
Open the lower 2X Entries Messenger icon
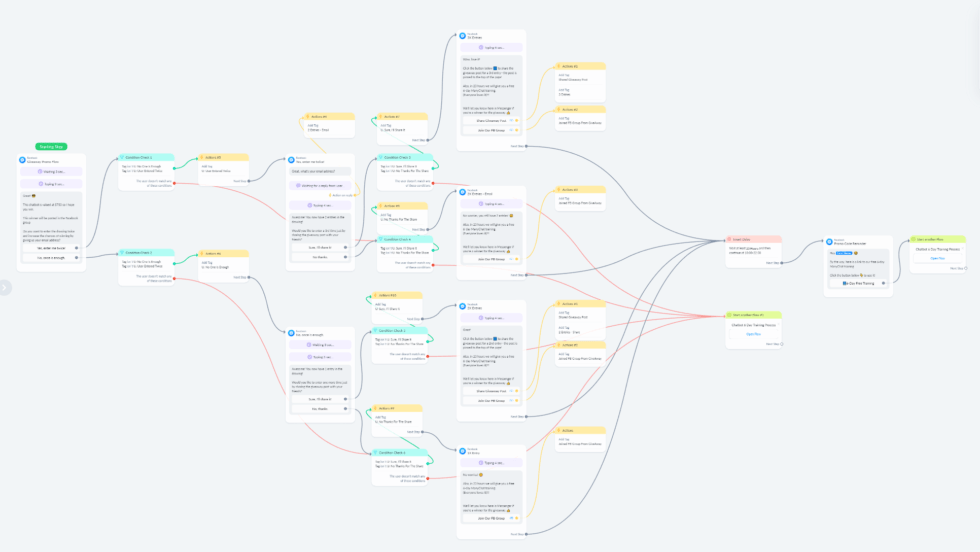(462, 306)
